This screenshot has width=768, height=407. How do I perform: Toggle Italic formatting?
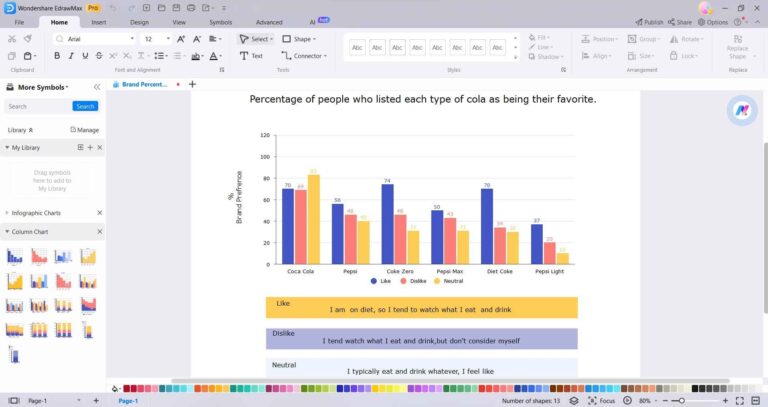point(71,56)
